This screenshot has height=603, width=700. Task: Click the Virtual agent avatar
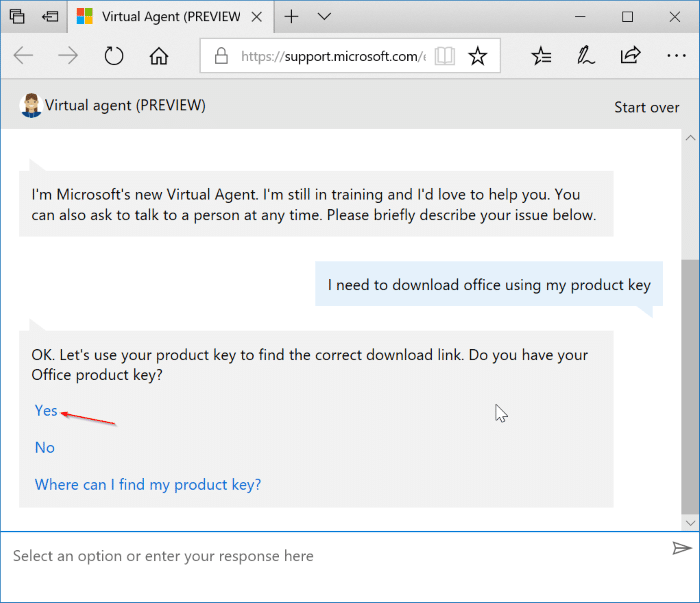[31, 105]
